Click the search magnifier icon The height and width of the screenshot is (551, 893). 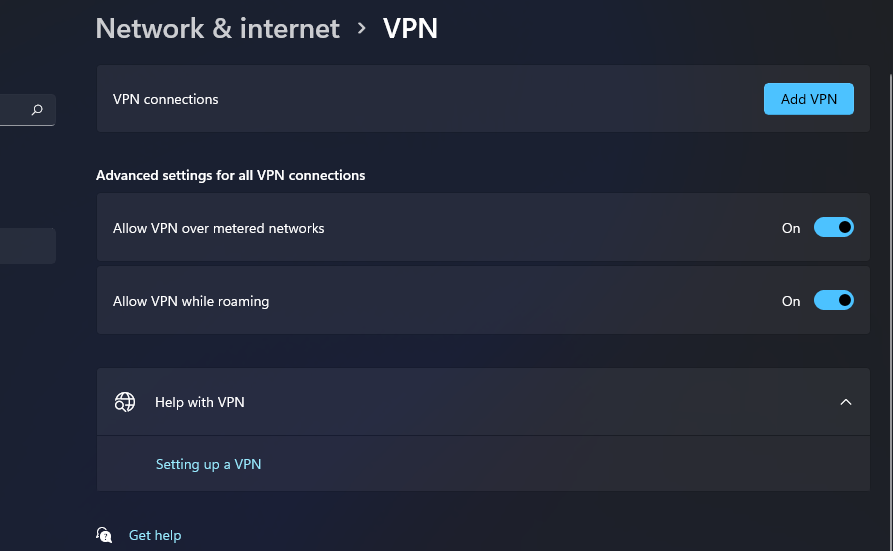click(38, 110)
